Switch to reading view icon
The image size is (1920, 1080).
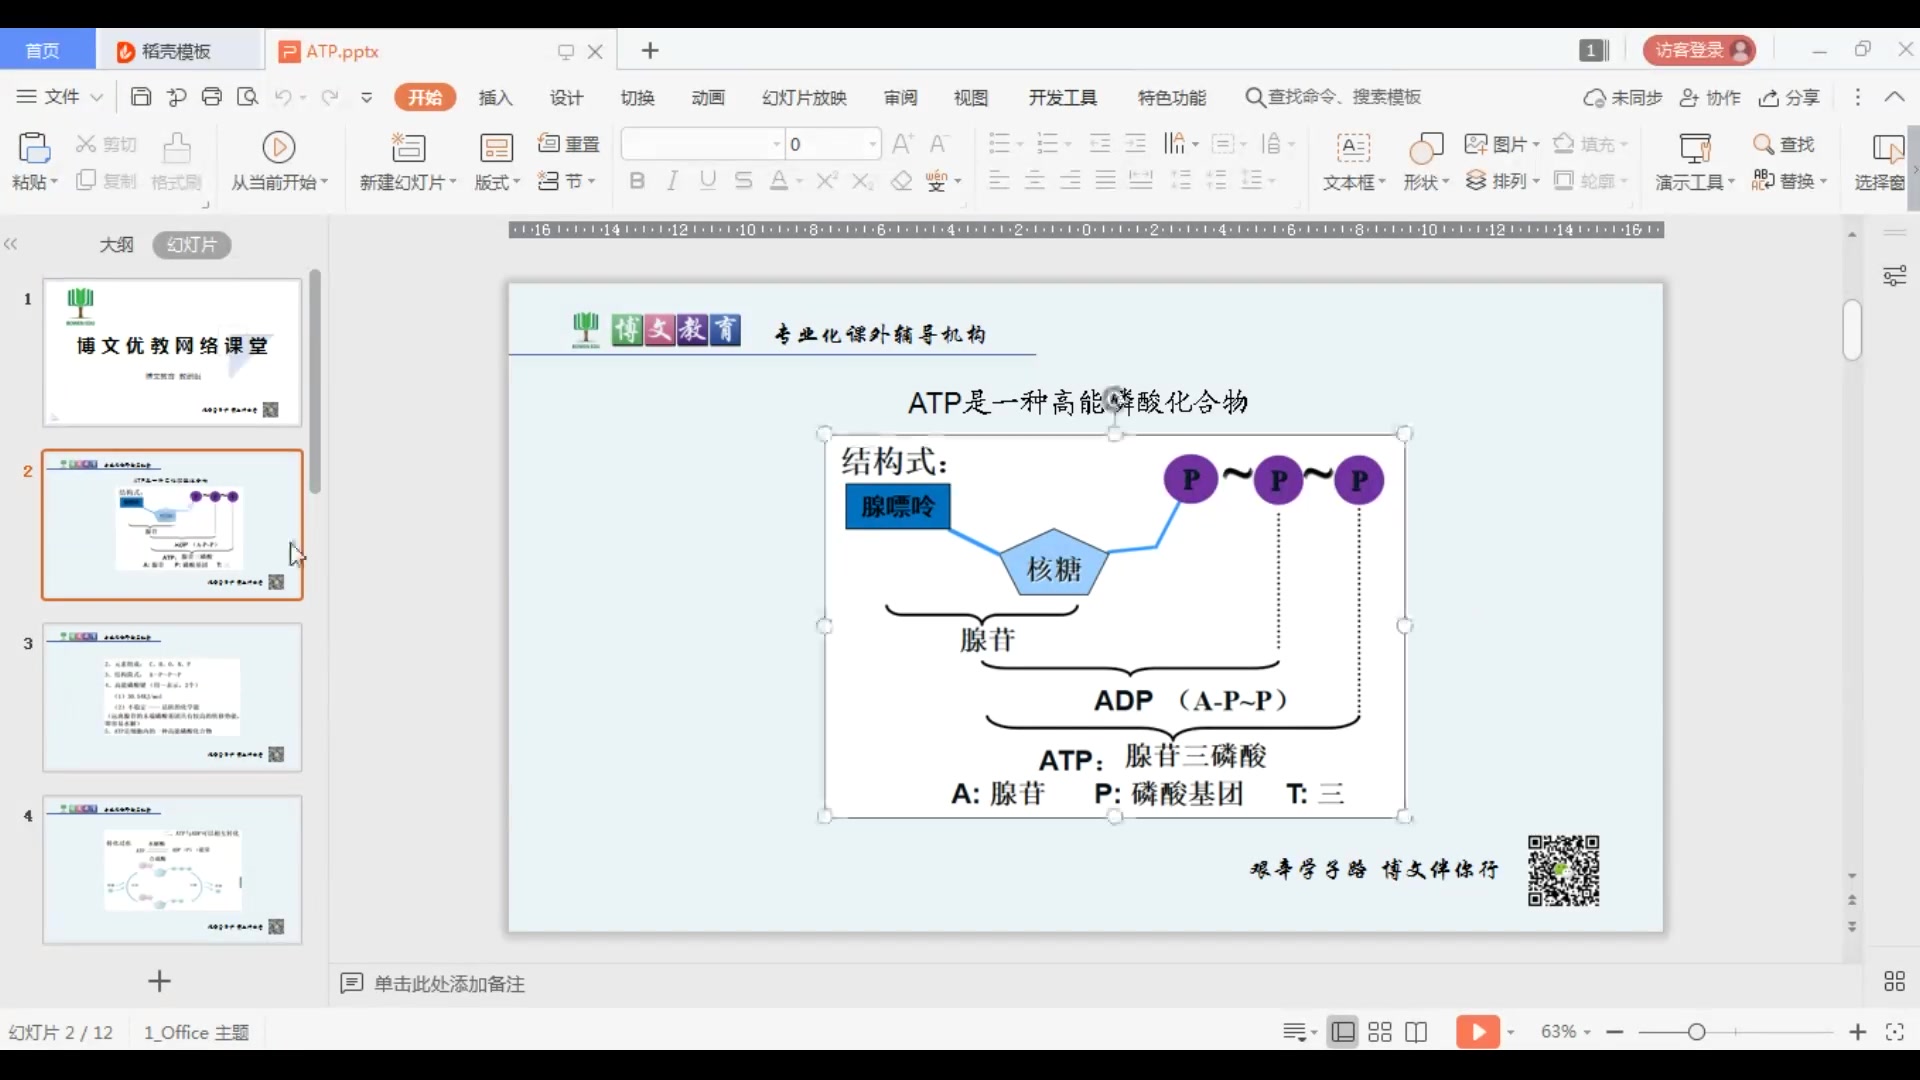click(x=1416, y=1032)
